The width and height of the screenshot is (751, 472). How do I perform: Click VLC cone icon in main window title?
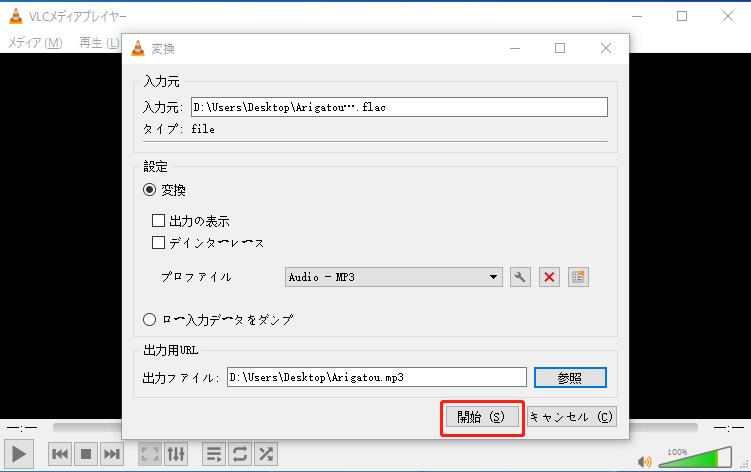point(16,16)
